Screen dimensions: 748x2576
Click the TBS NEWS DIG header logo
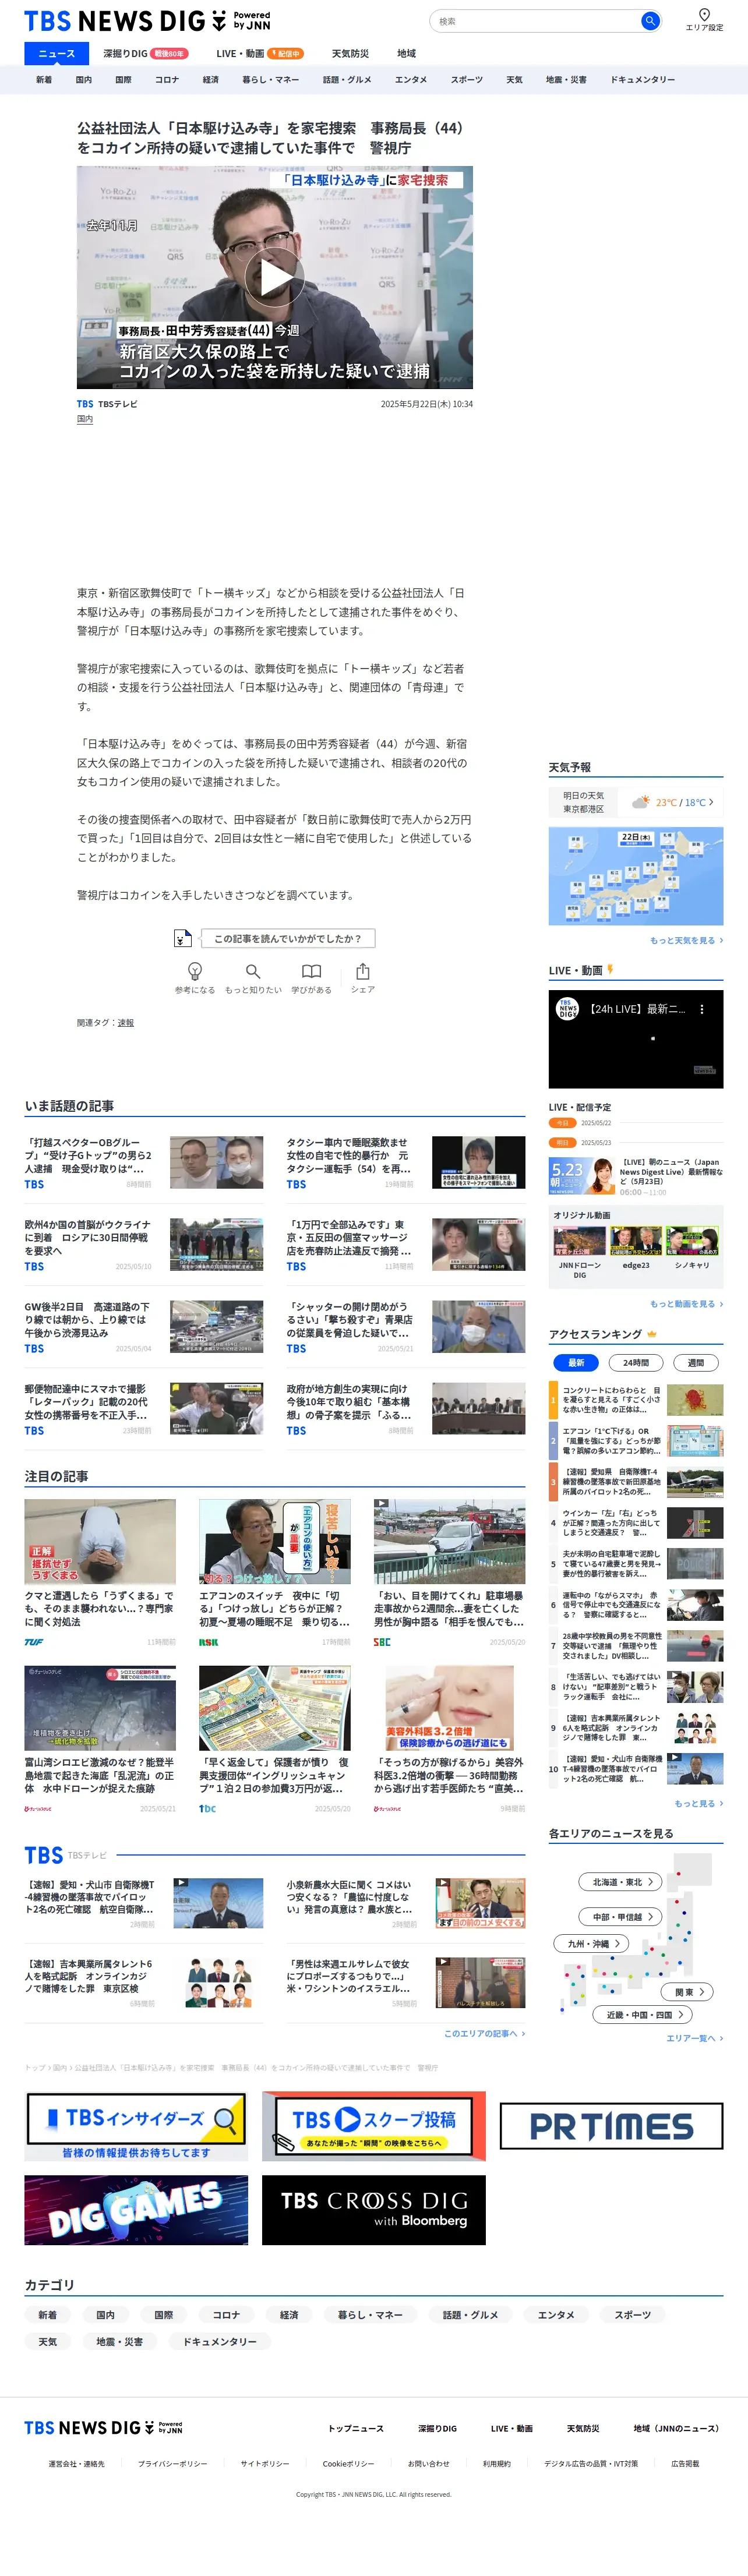point(147,21)
